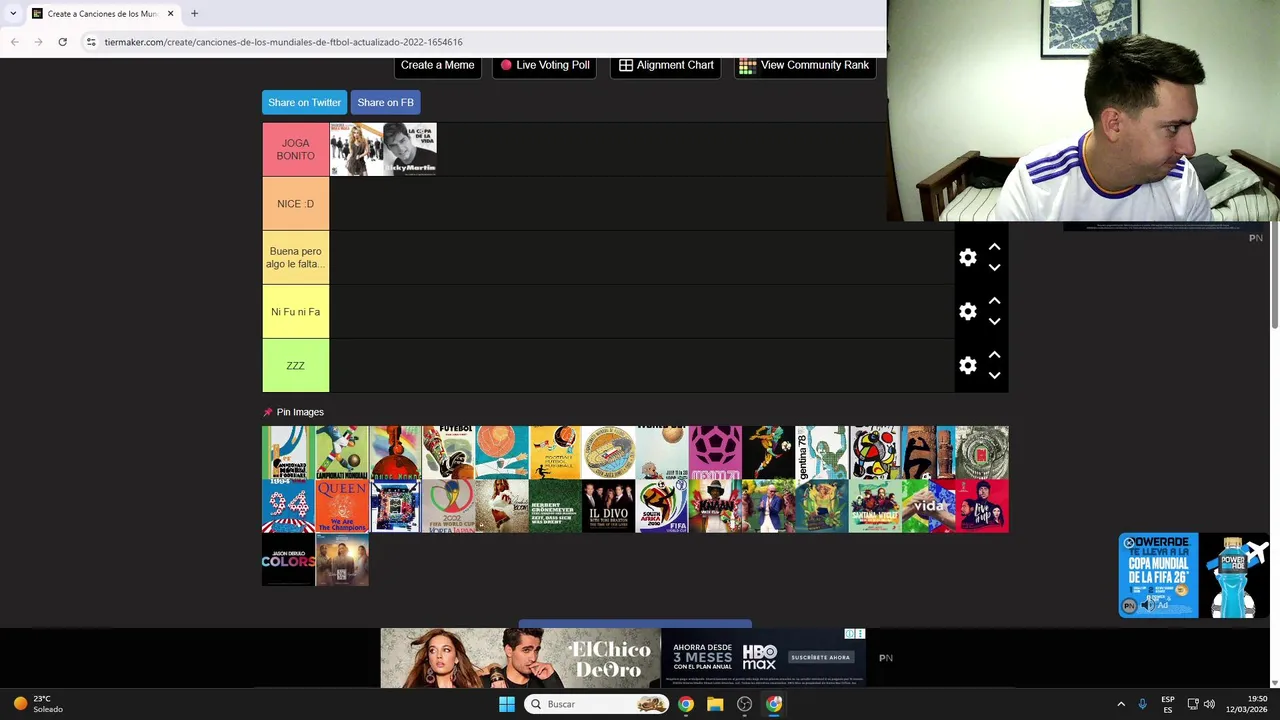
Task: Open the 23°C Soleado weather widget
Action: point(38,704)
